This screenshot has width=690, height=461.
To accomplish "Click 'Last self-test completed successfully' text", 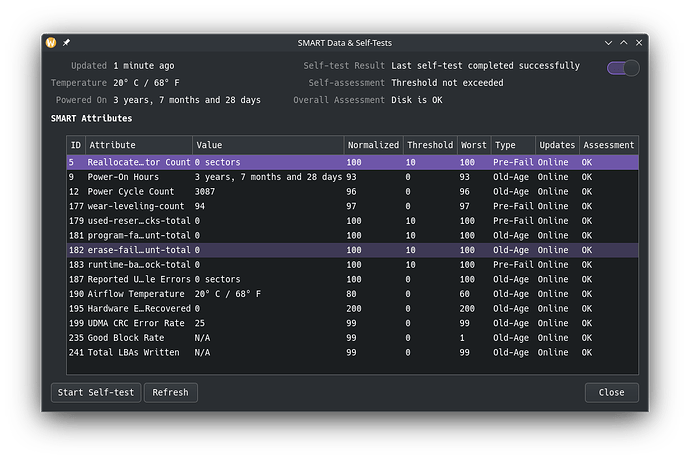I will [485, 66].
